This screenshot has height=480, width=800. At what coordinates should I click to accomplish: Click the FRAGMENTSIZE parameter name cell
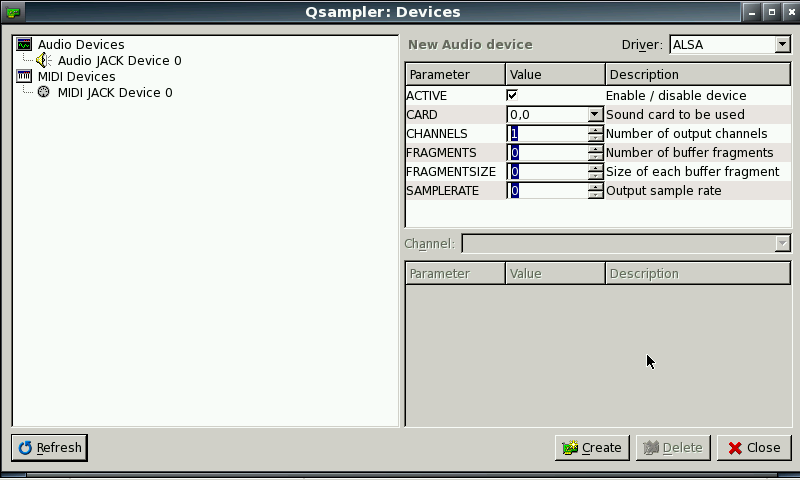(x=456, y=171)
